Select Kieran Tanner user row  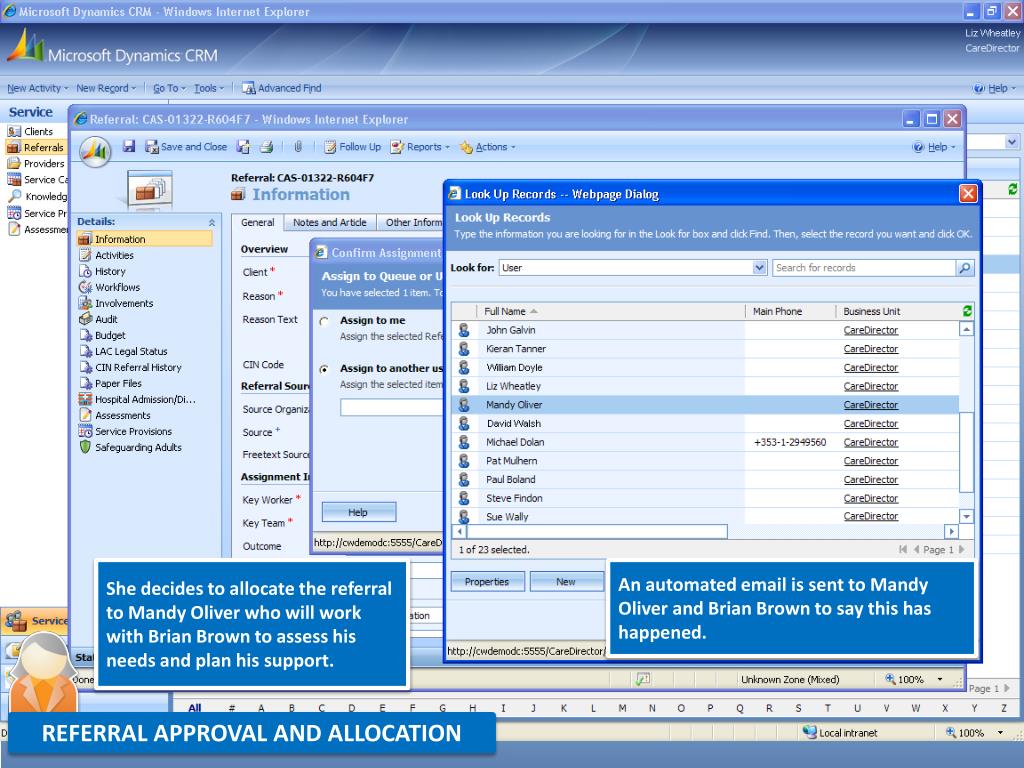click(x=705, y=349)
